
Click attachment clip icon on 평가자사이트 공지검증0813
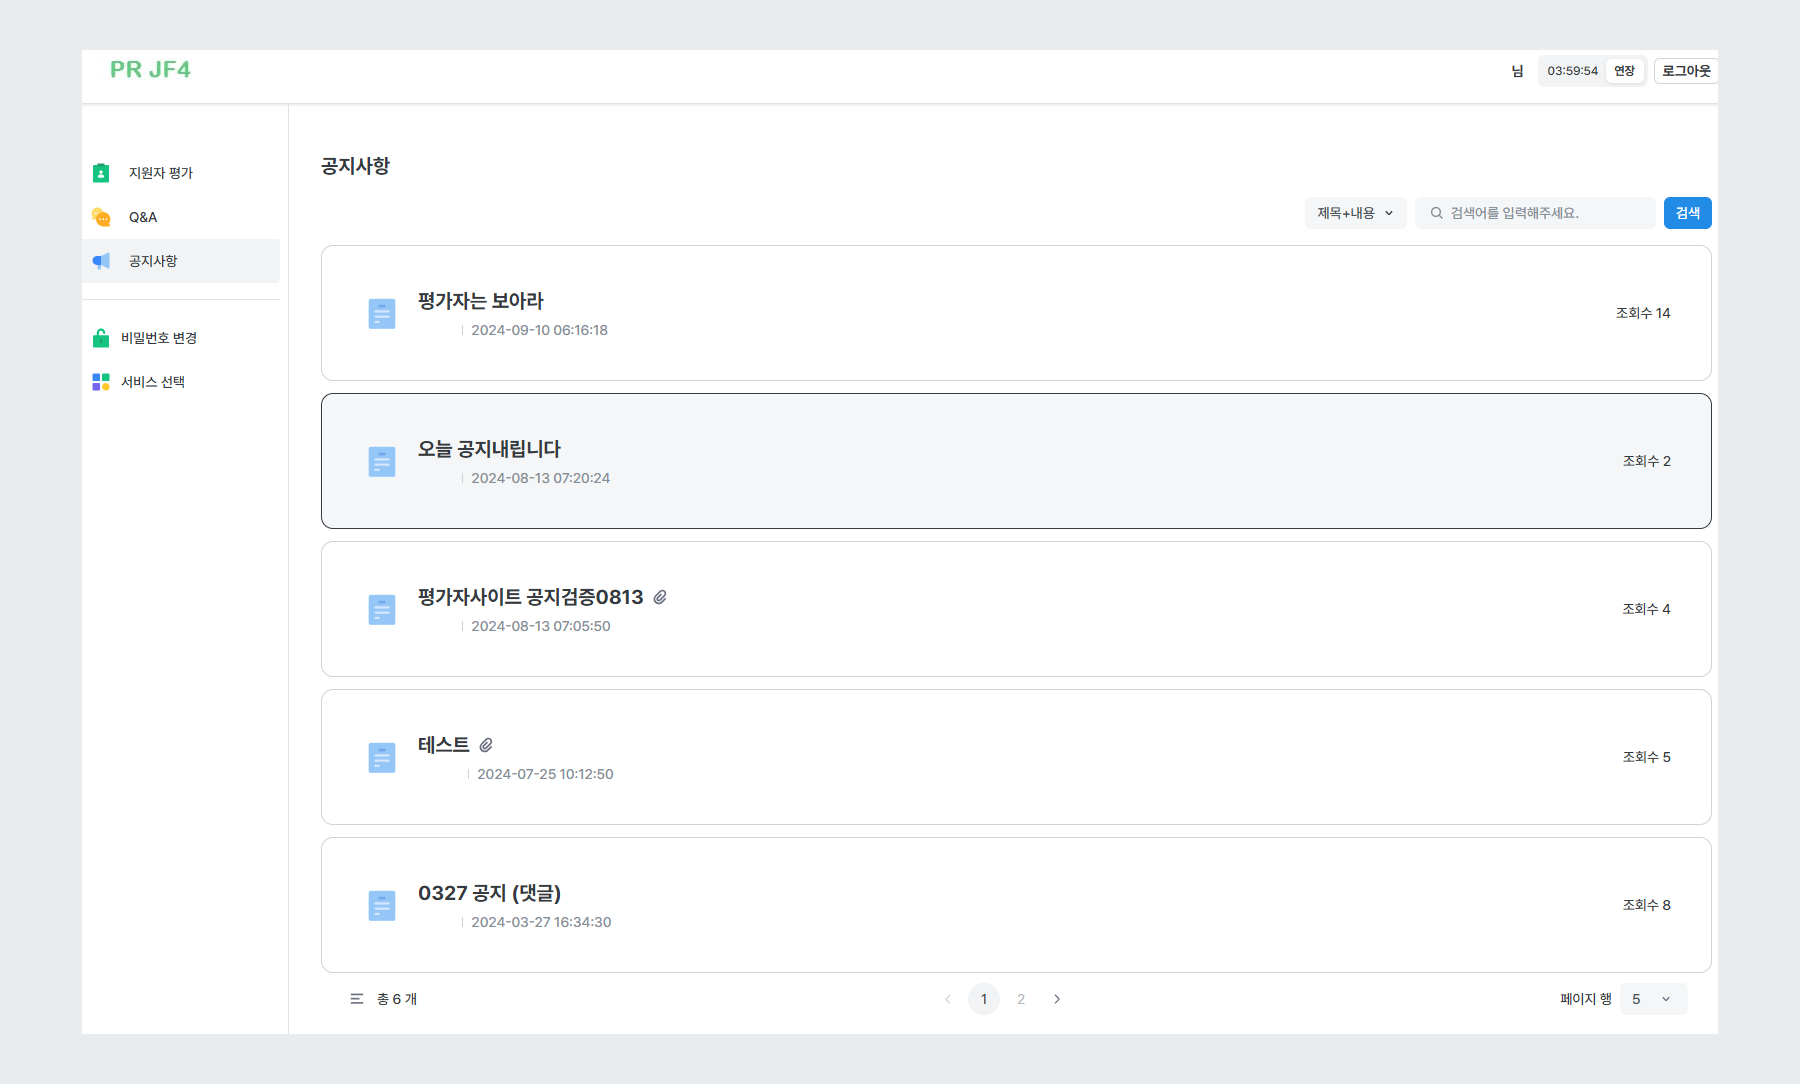pos(660,597)
